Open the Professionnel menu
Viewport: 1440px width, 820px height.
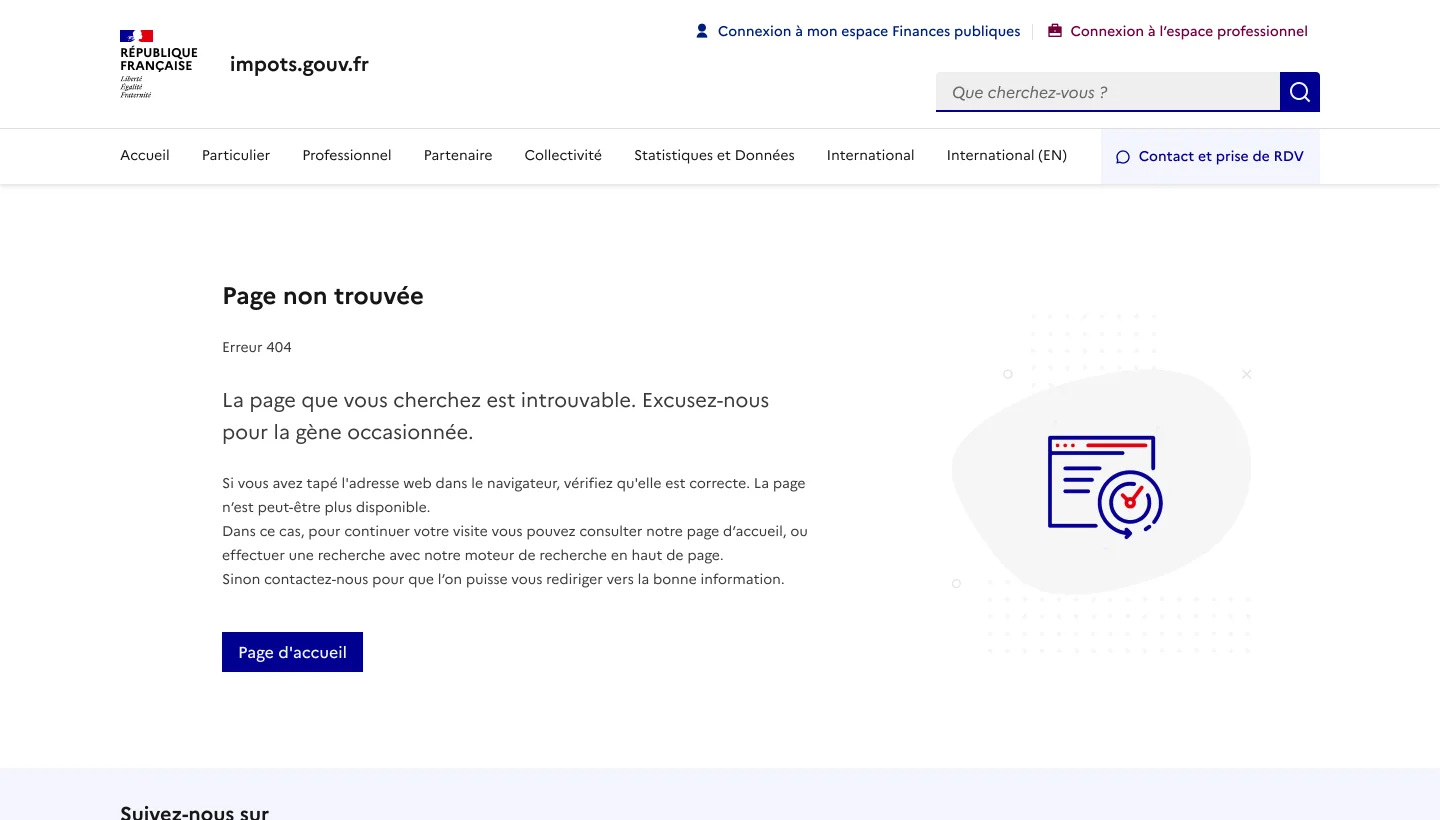pyautogui.click(x=347, y=156)
